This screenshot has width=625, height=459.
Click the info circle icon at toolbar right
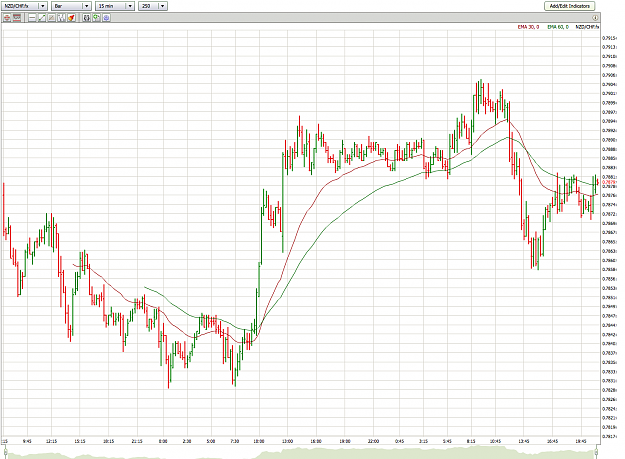595,18
